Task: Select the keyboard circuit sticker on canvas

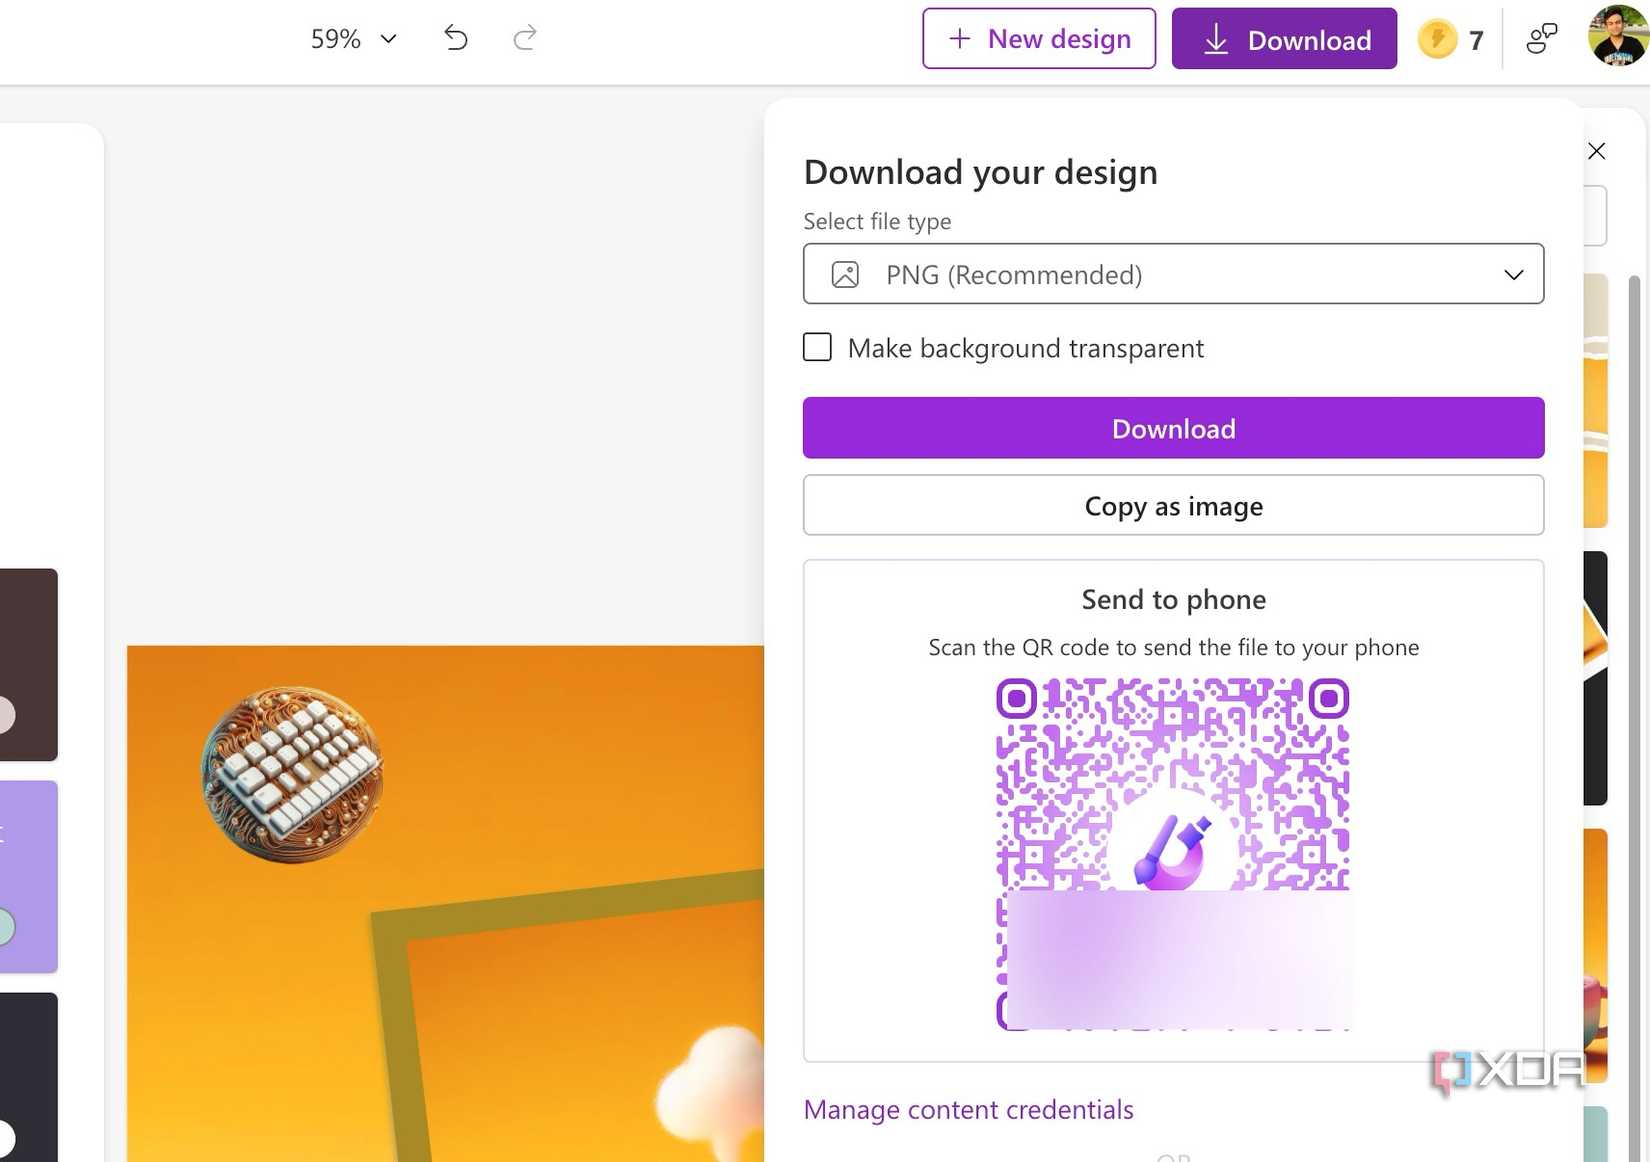Action: pos(292,774)
